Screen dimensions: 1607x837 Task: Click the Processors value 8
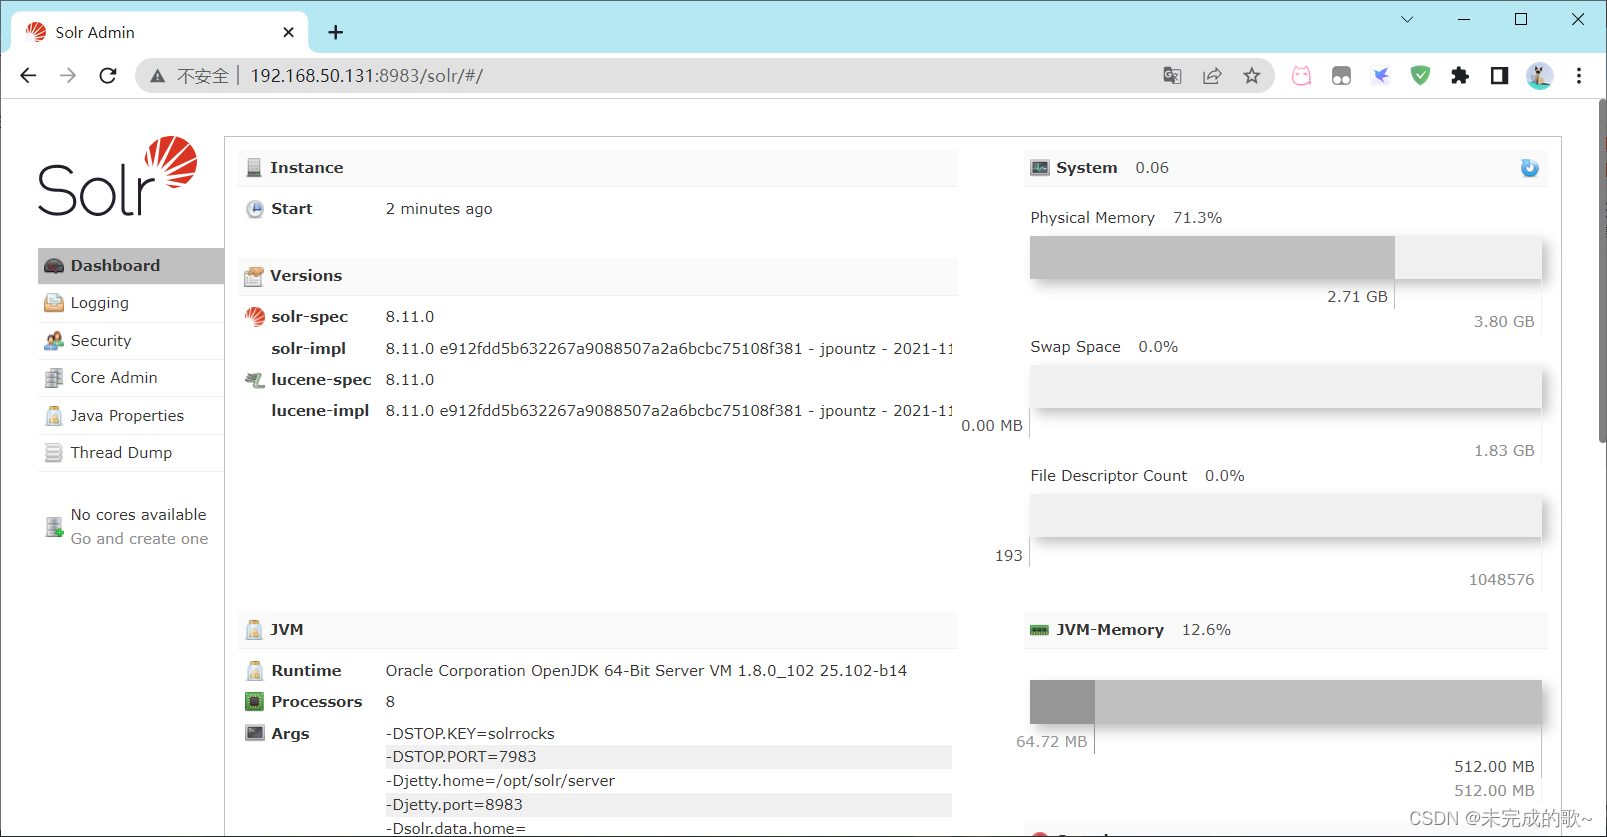pyautogui.click(x=390, y=702)
